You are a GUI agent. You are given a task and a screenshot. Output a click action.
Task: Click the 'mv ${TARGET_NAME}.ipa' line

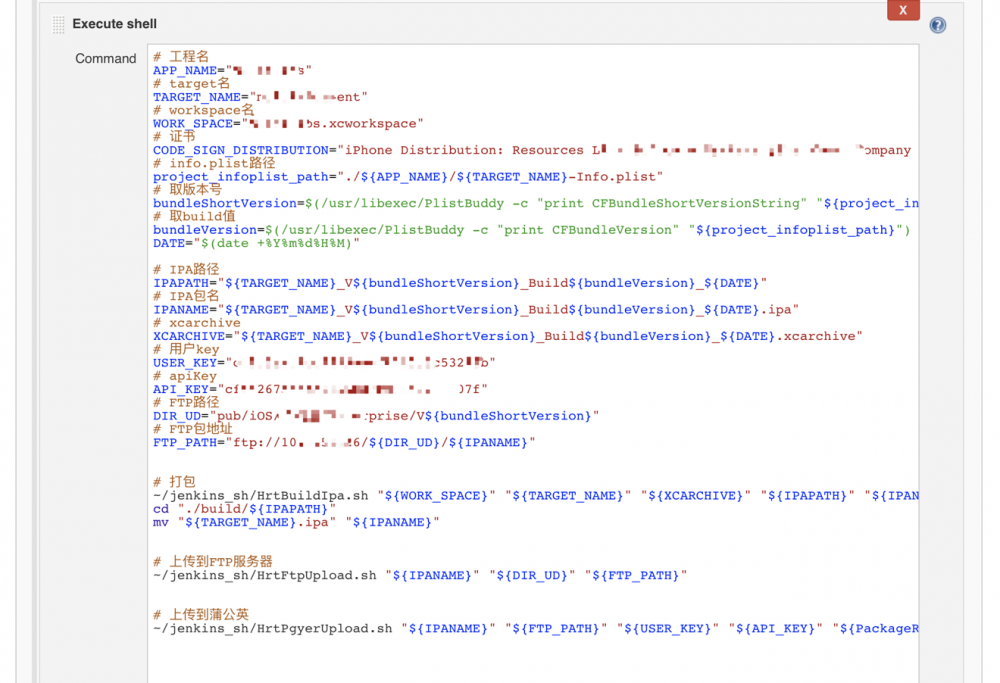point(296,523)
